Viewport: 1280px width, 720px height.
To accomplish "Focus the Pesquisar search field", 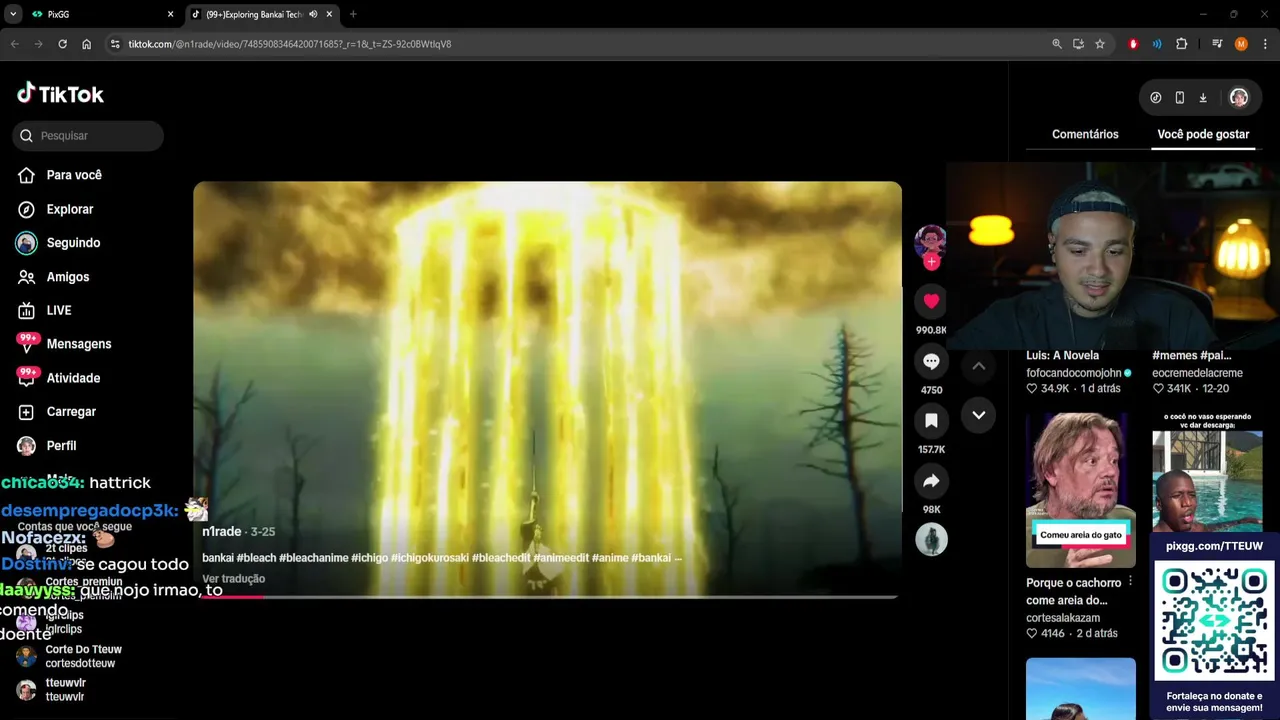I will [x=88, y=135].
